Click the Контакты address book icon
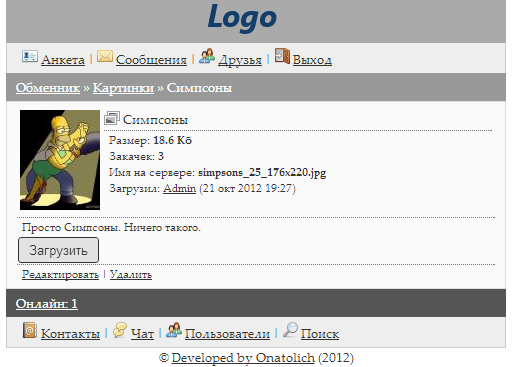514x367 pixels. (30, 330)
